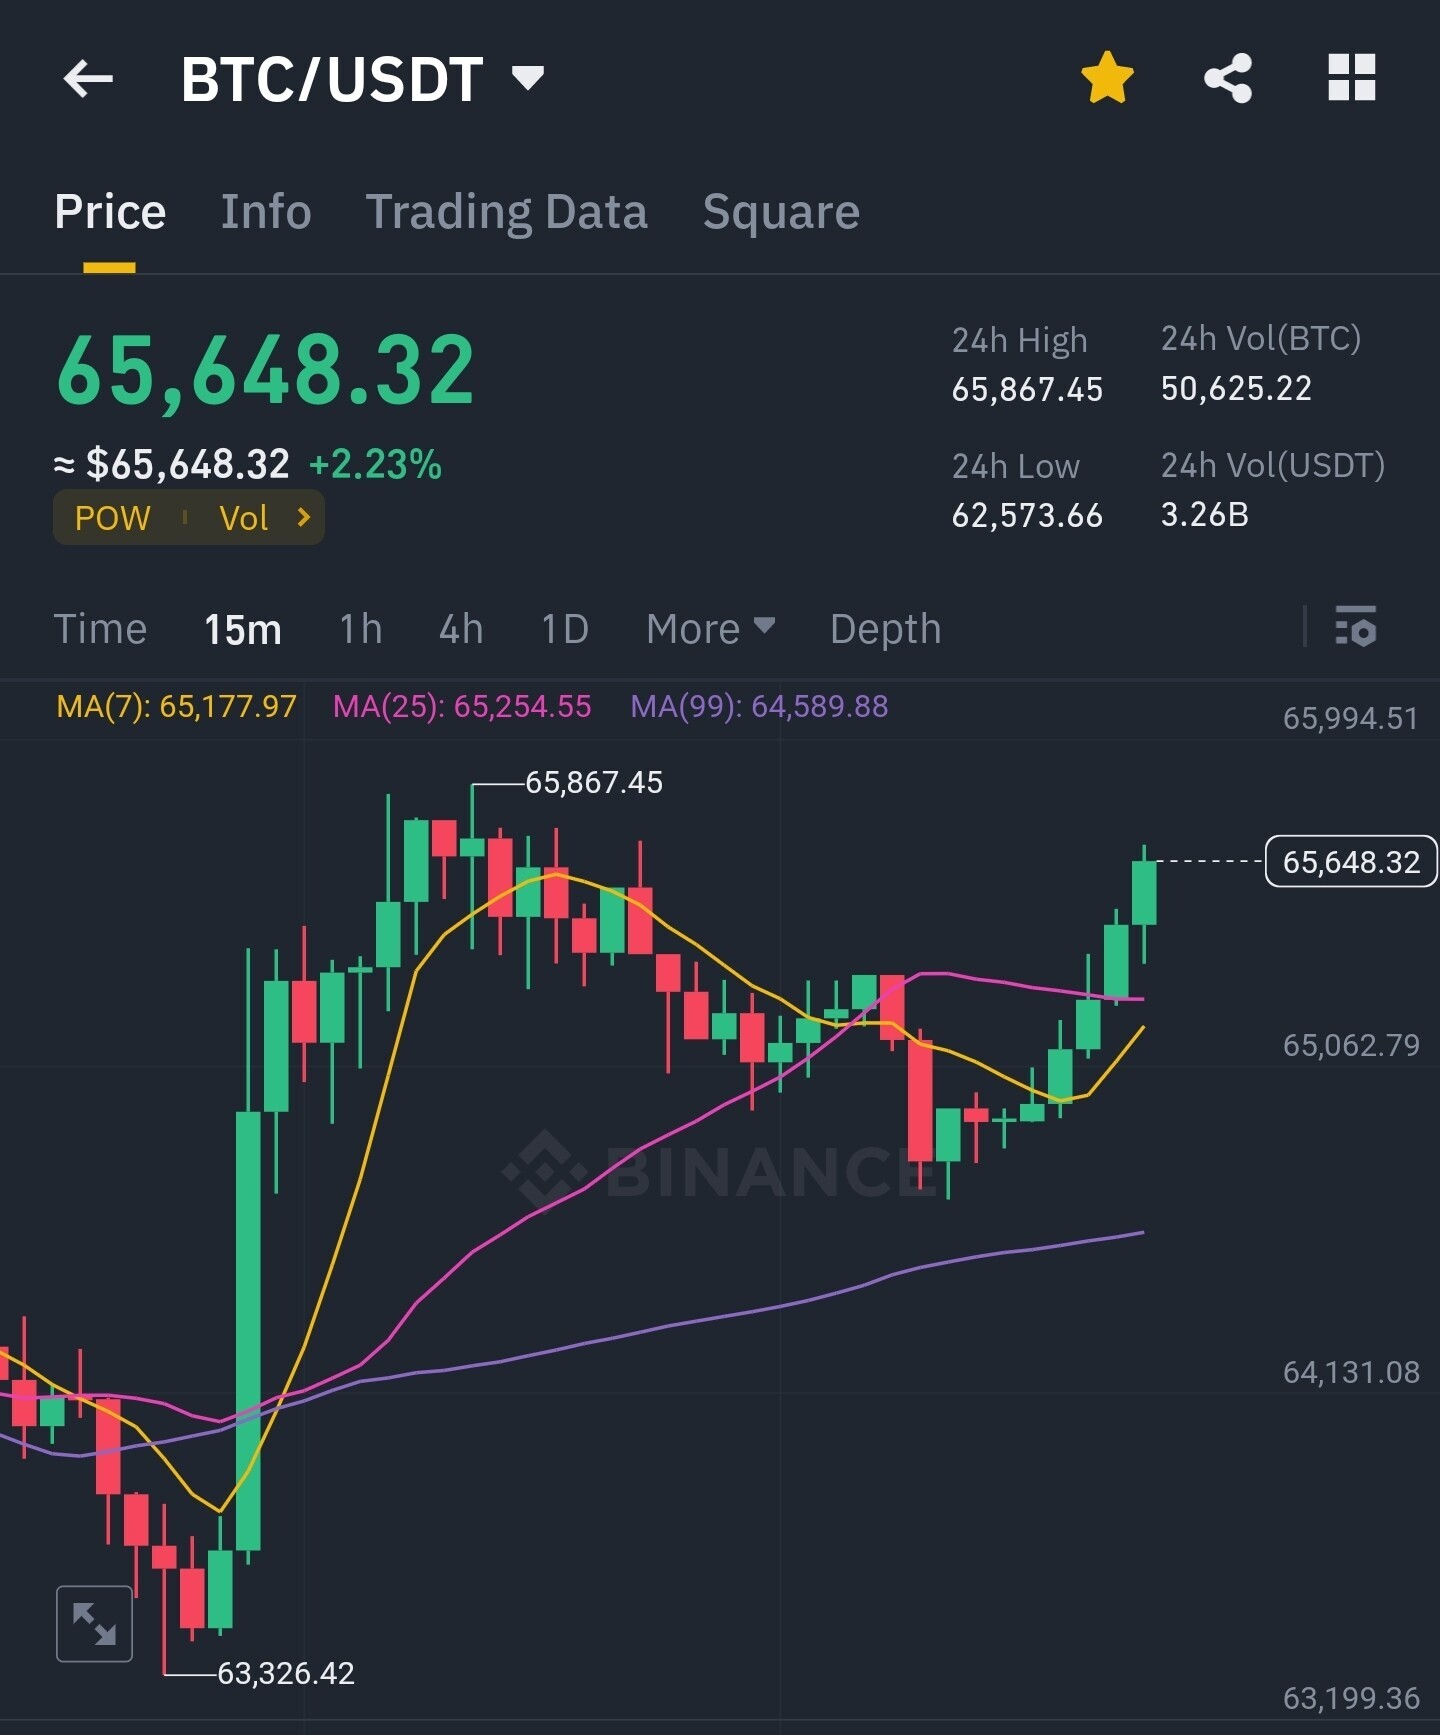Viewport: 1440px width, 1735px height.
Task: Tap the POW tag
Action: (112, 517)
